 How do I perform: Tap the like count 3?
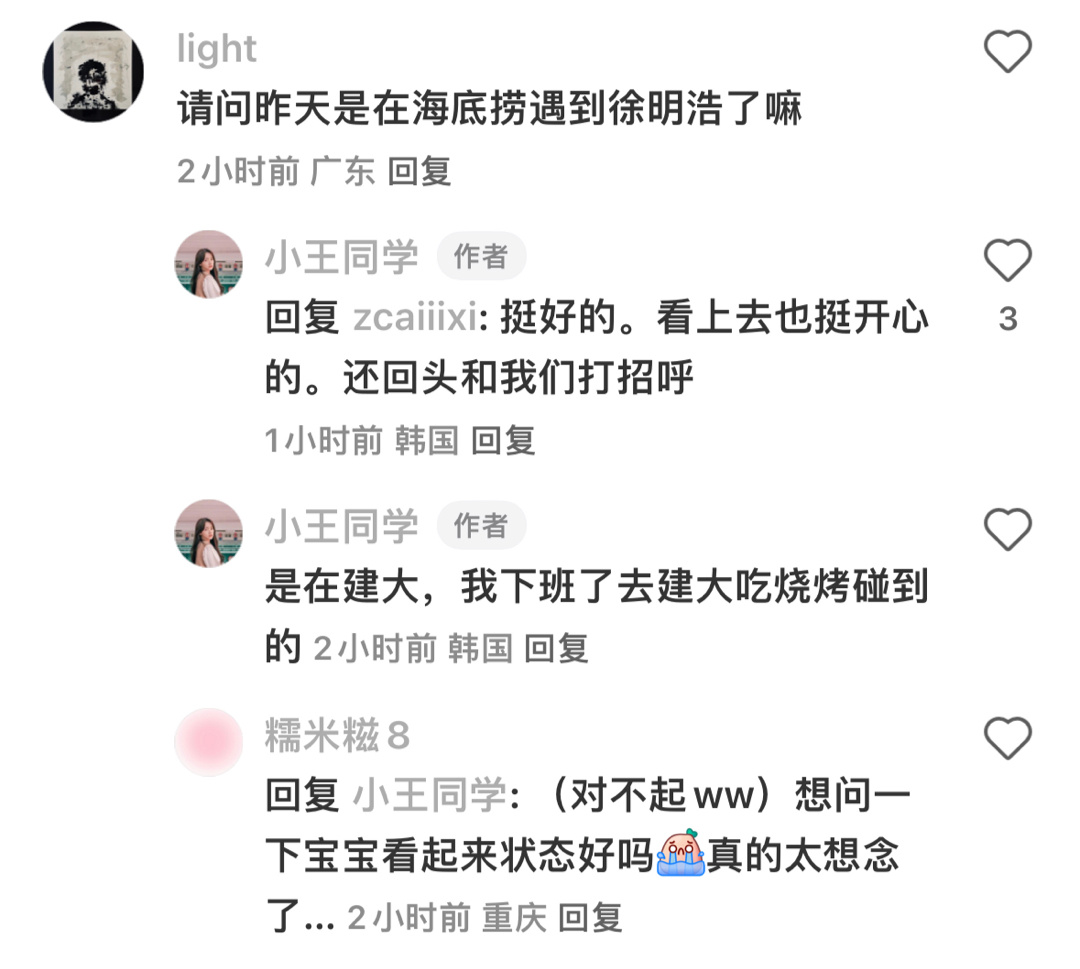1008,319
